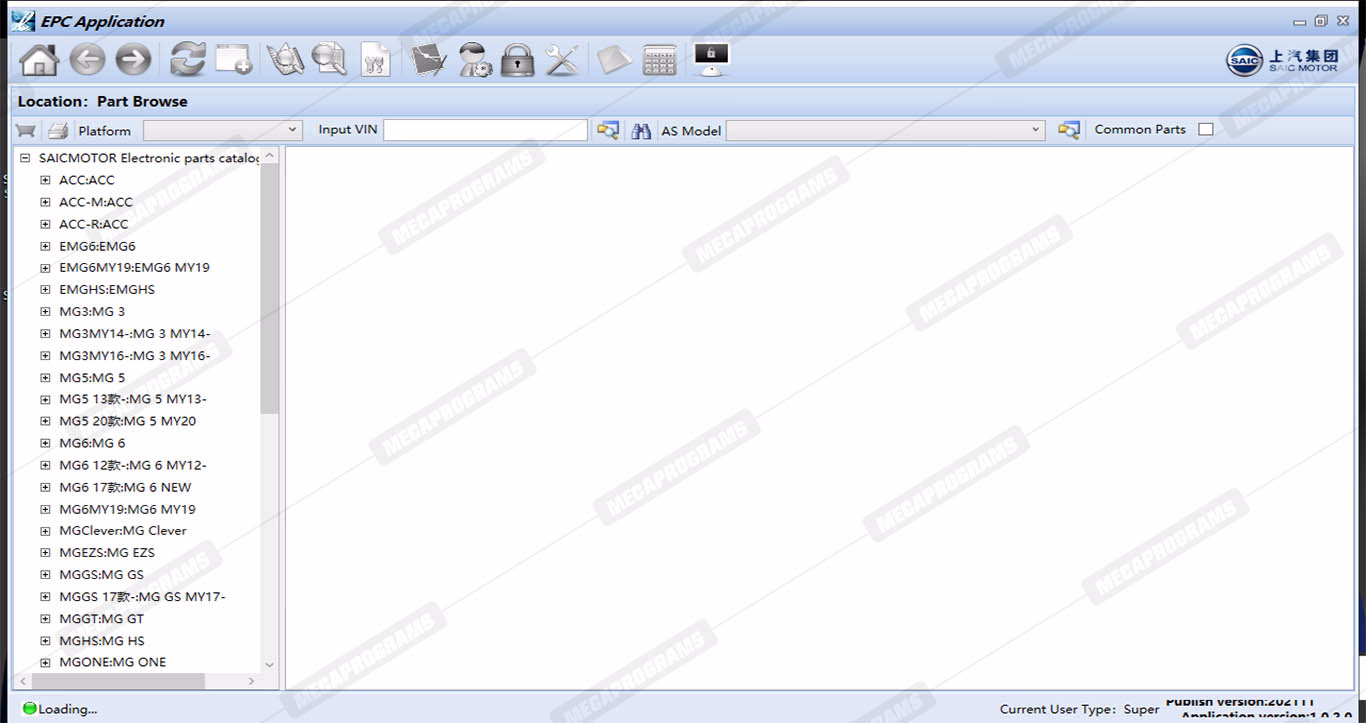Expand the EMG6:EMG6 tree node
The image size is (1366, 723).
click(x=45, y=246)
